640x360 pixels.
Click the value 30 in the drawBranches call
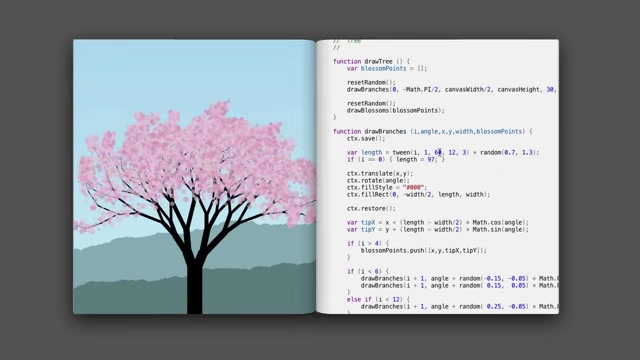[x=550, y=89]
